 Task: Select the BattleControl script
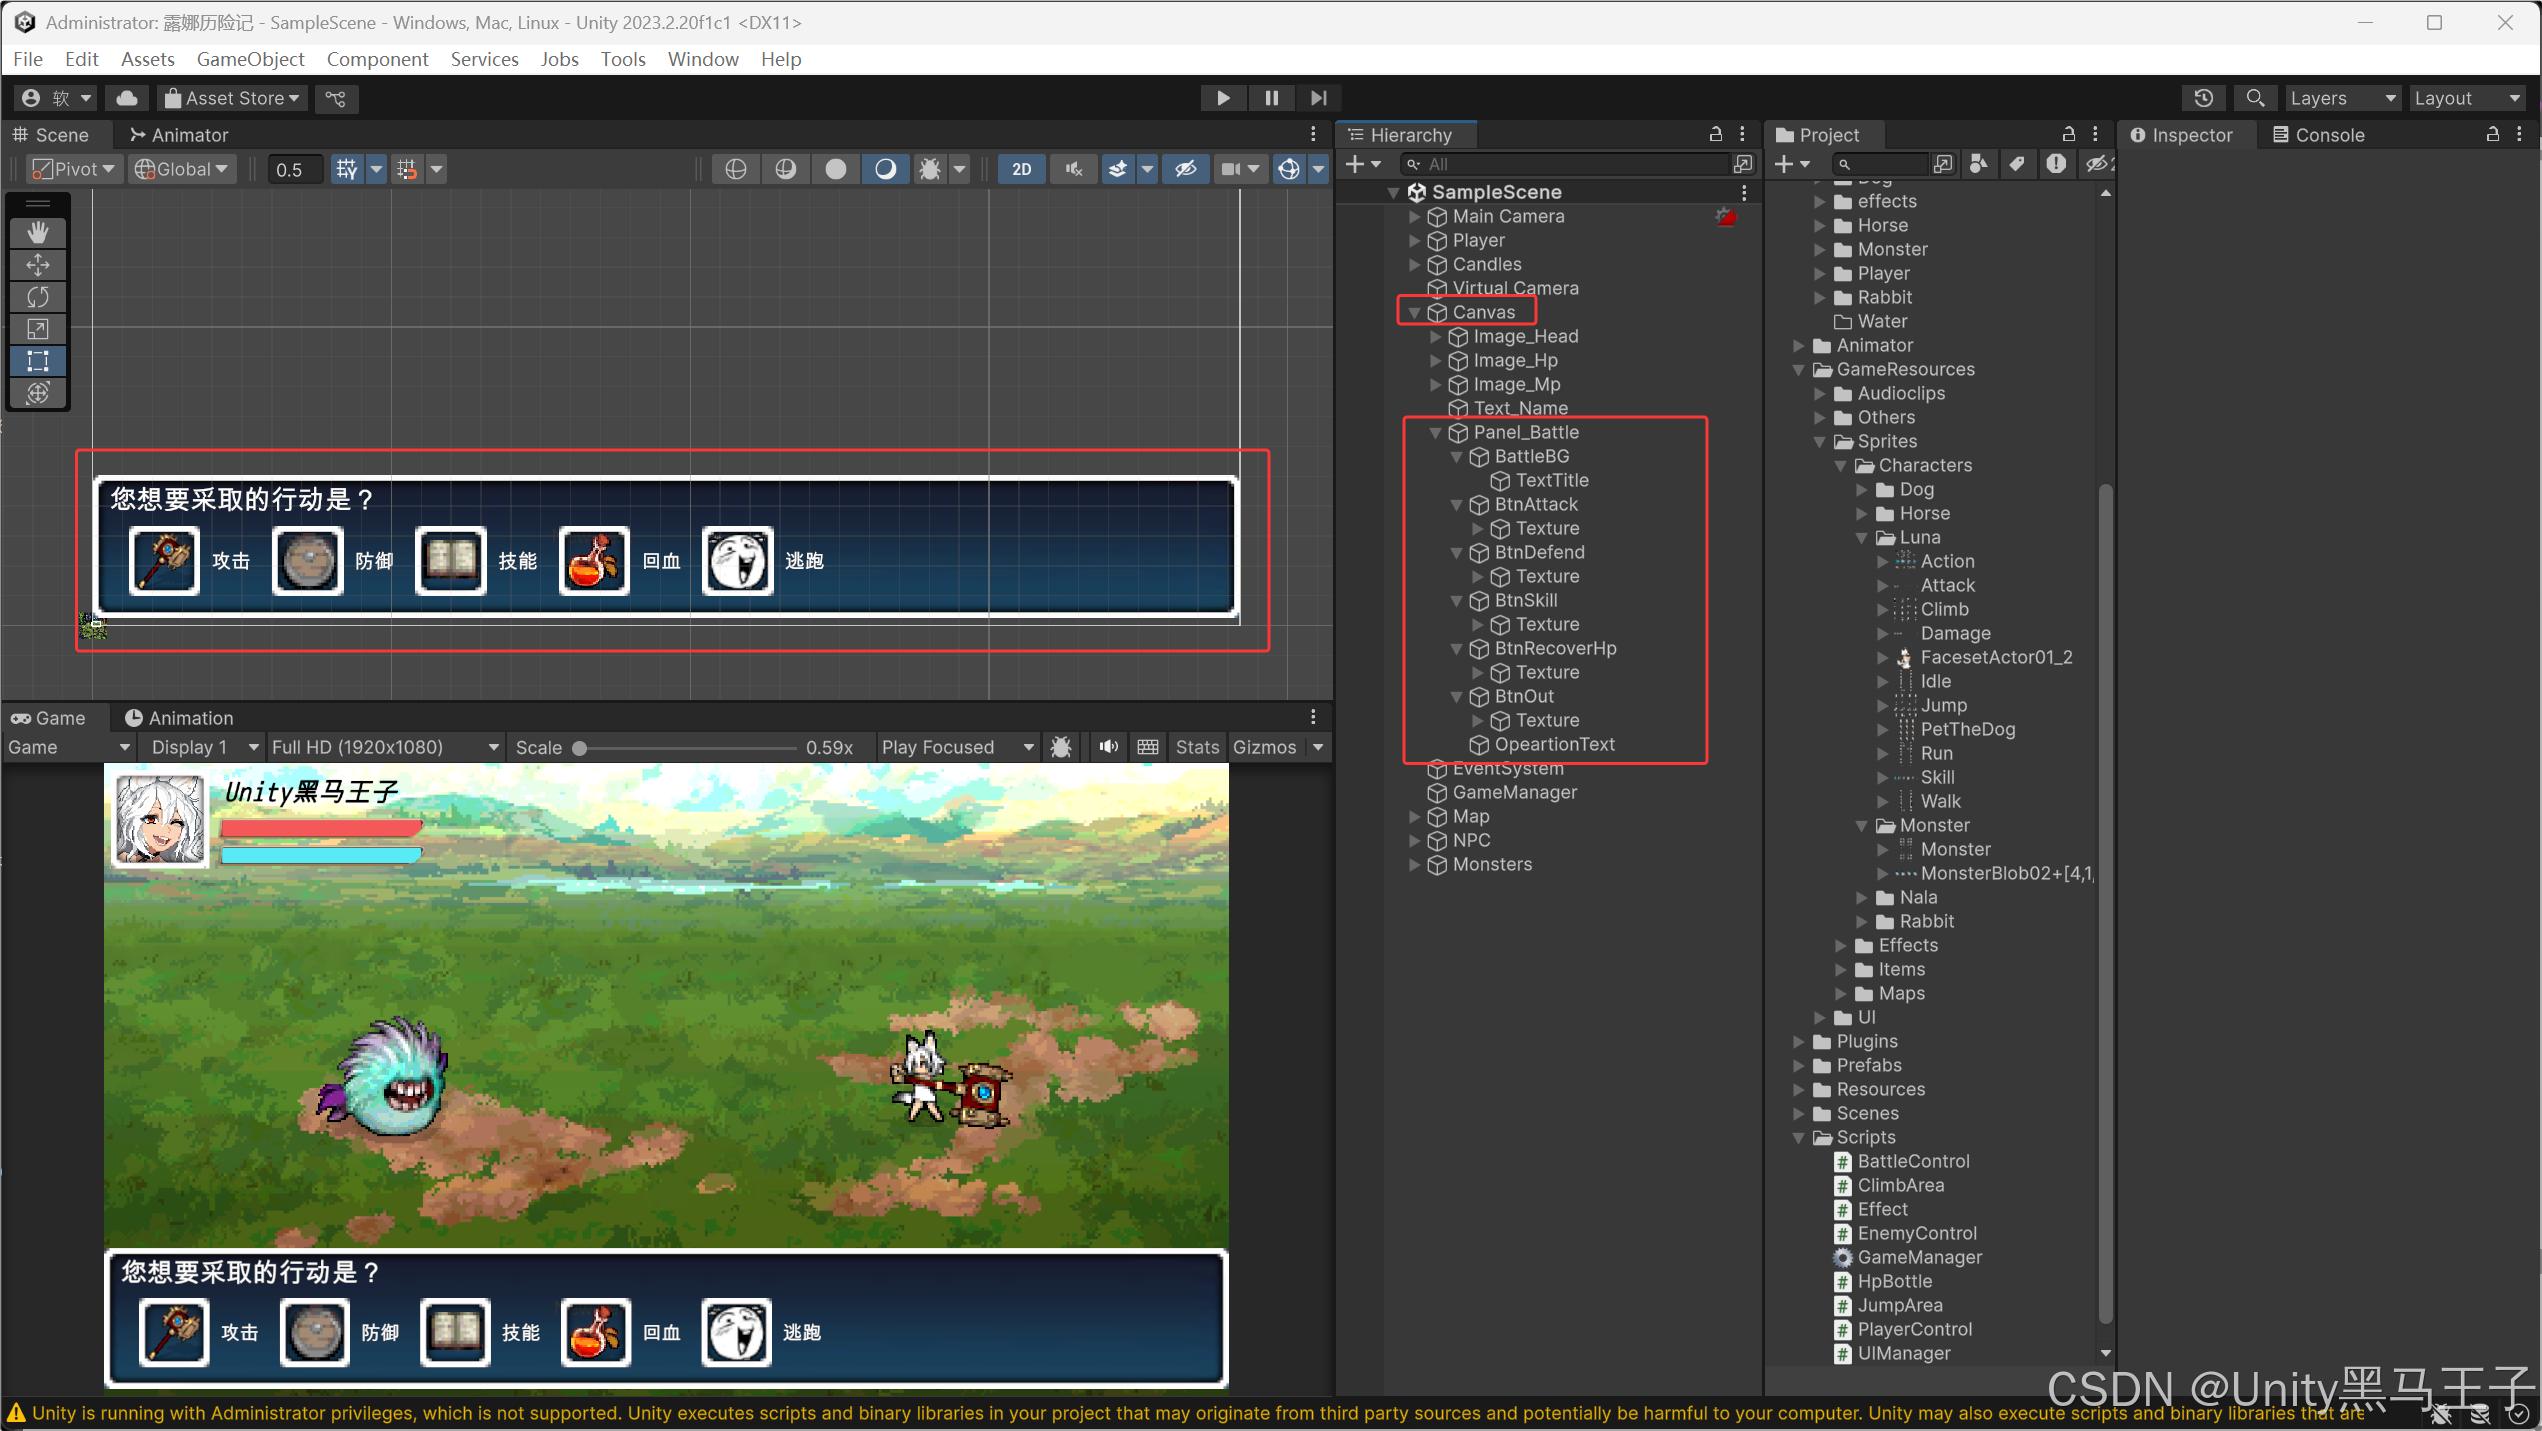1912,1161
